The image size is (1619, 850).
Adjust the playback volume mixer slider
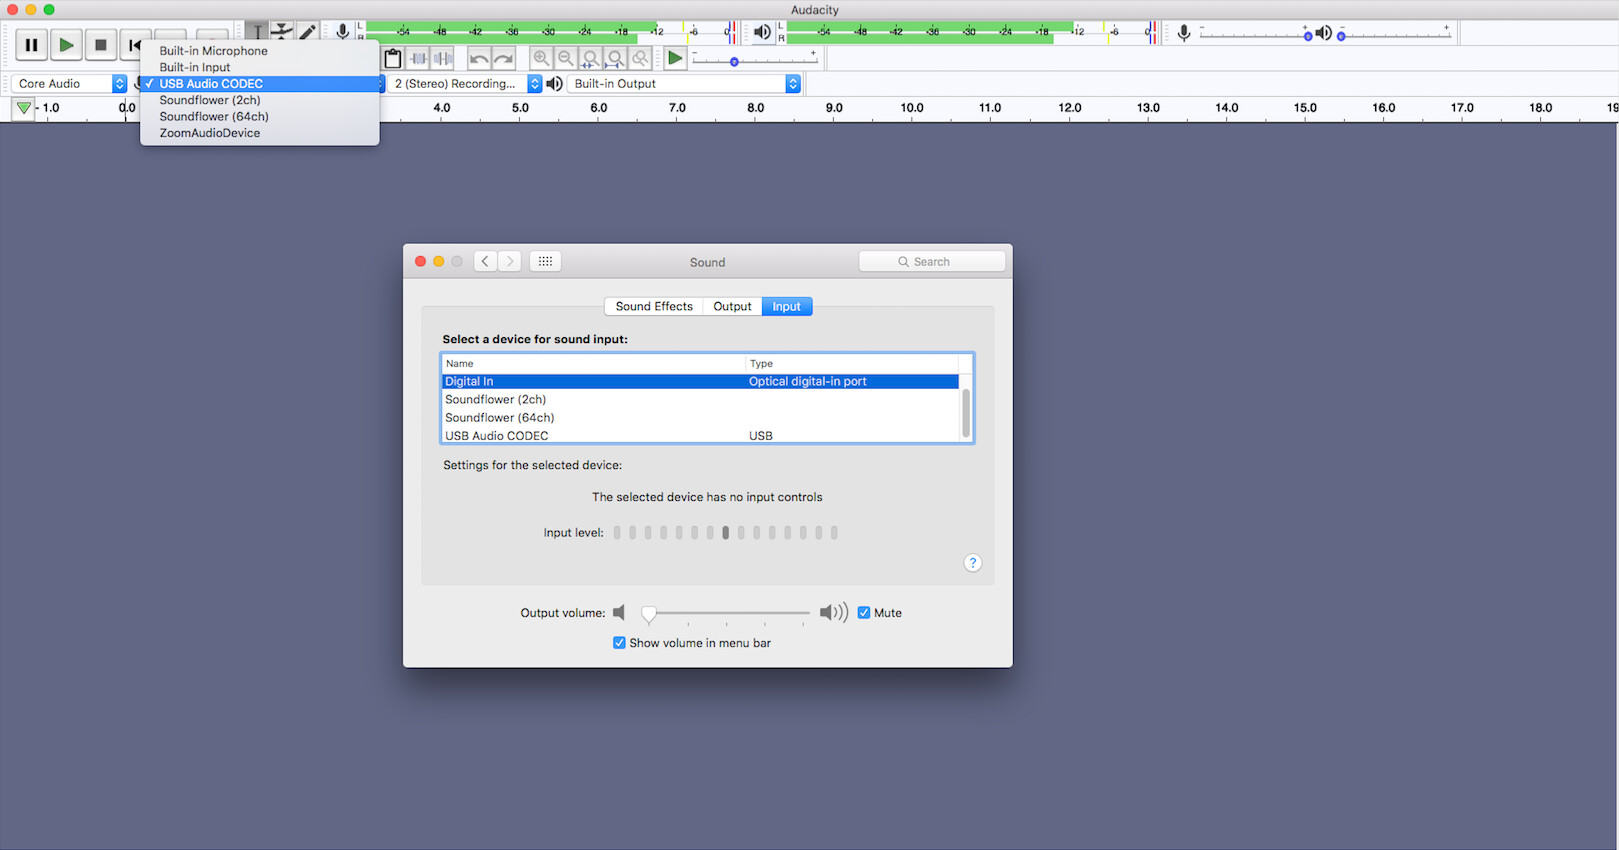1394,35
